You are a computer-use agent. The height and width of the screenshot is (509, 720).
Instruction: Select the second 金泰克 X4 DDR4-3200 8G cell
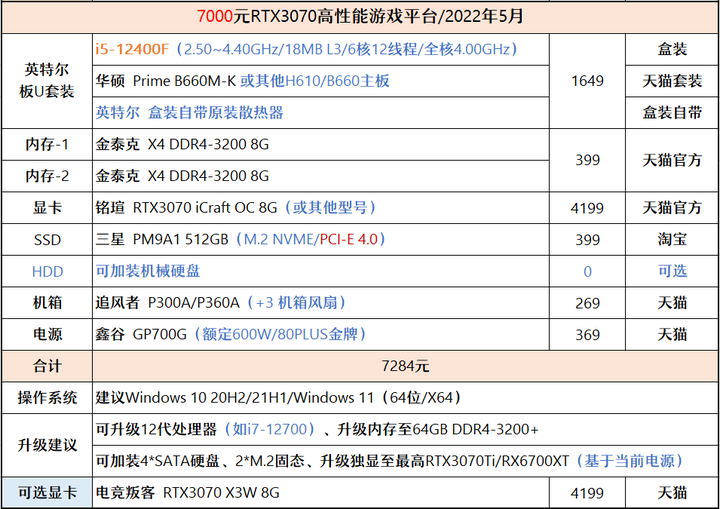tap(321, 176)
